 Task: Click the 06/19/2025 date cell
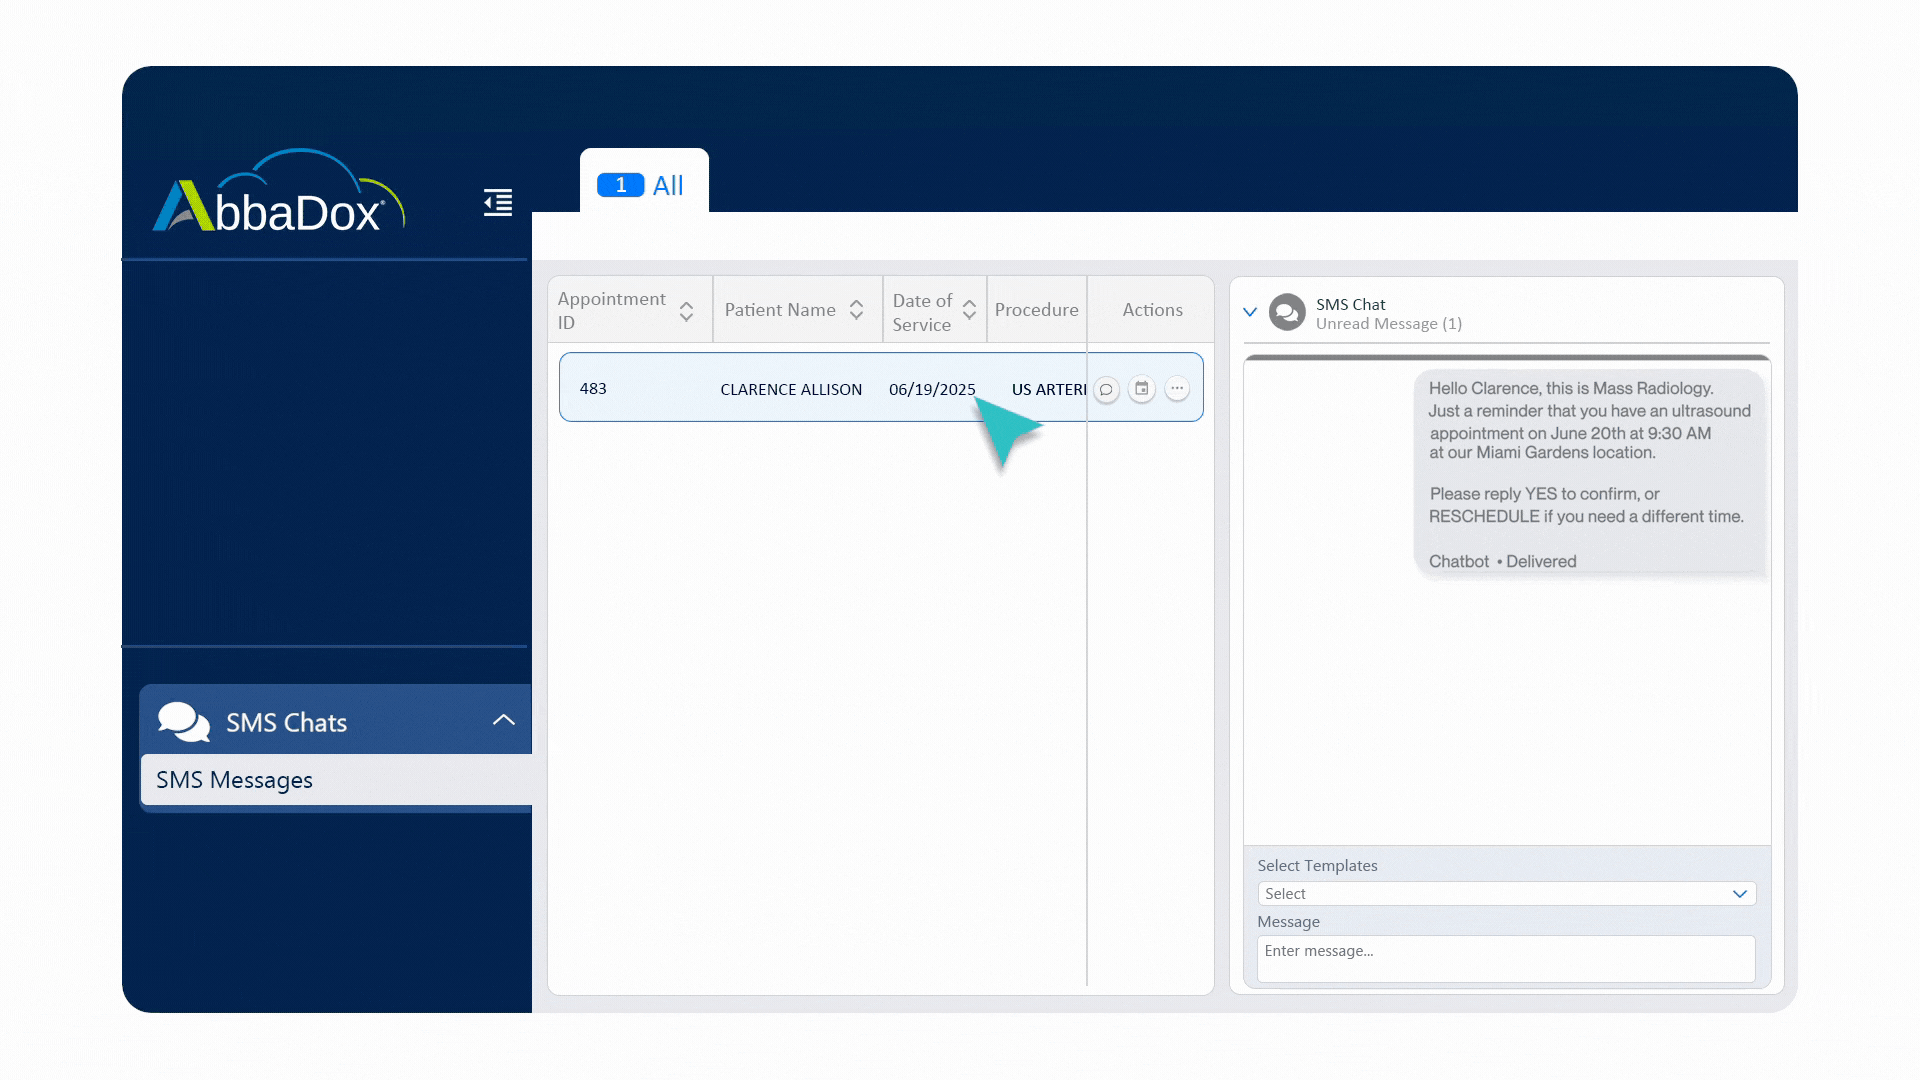[x=932, y=390]
